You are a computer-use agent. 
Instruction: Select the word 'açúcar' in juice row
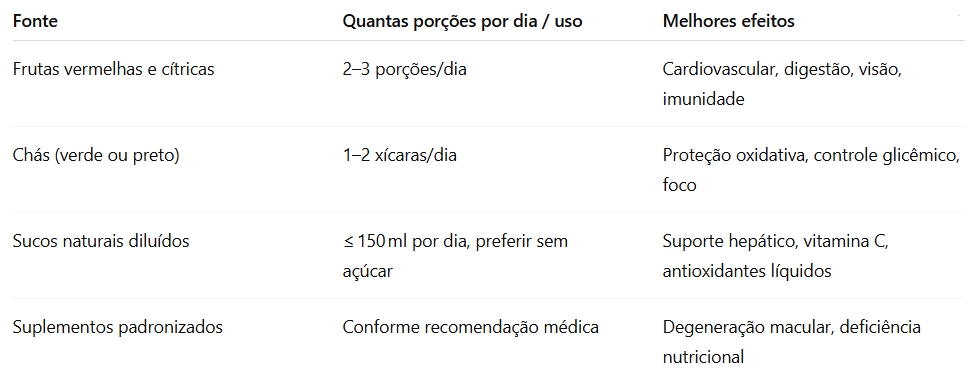pos(368,271)
